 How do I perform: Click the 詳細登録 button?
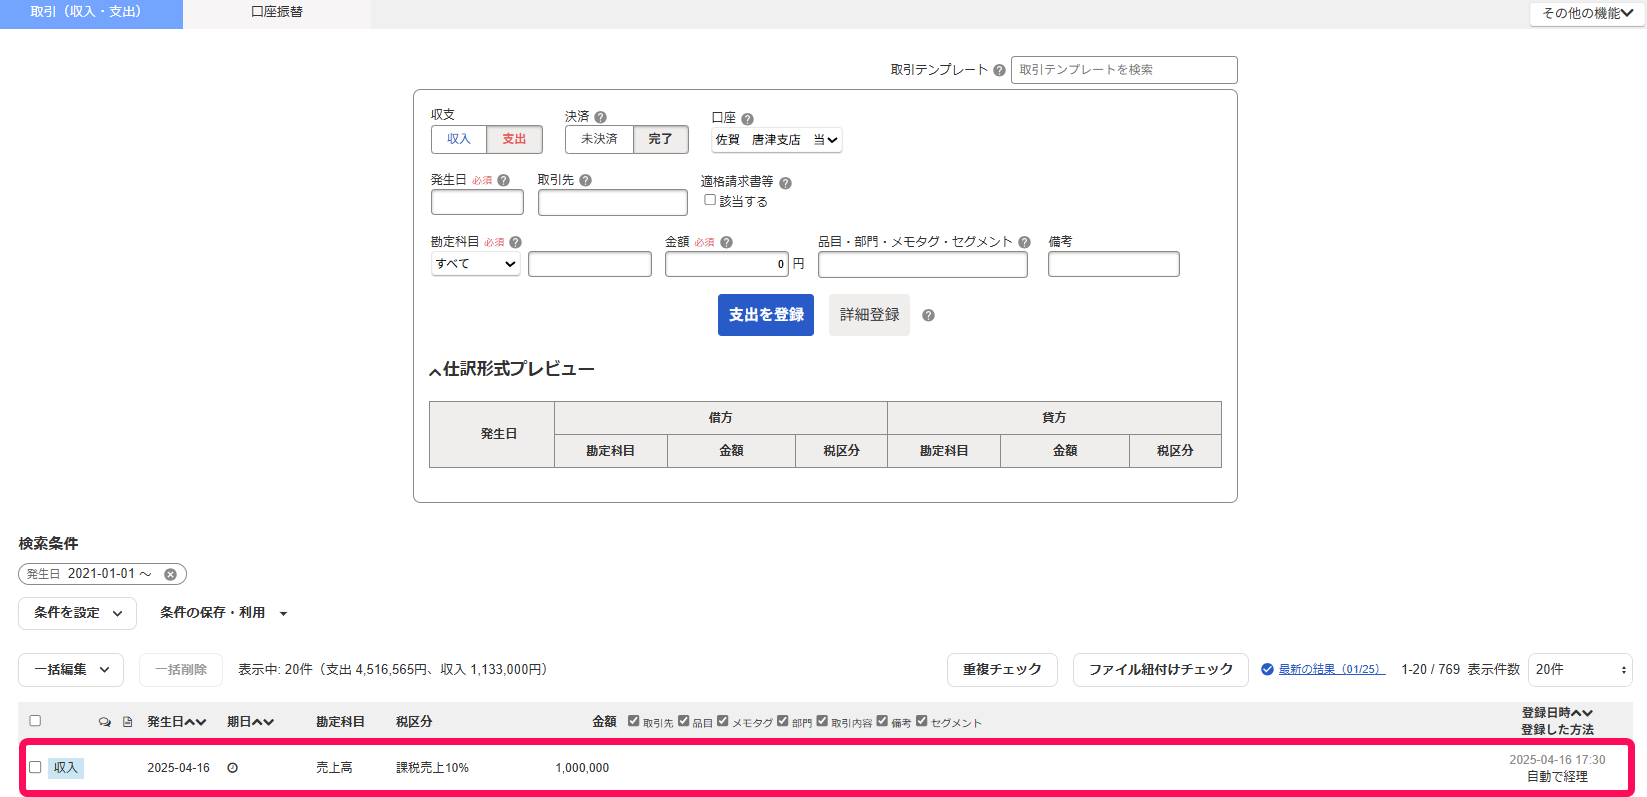(870, 315)
